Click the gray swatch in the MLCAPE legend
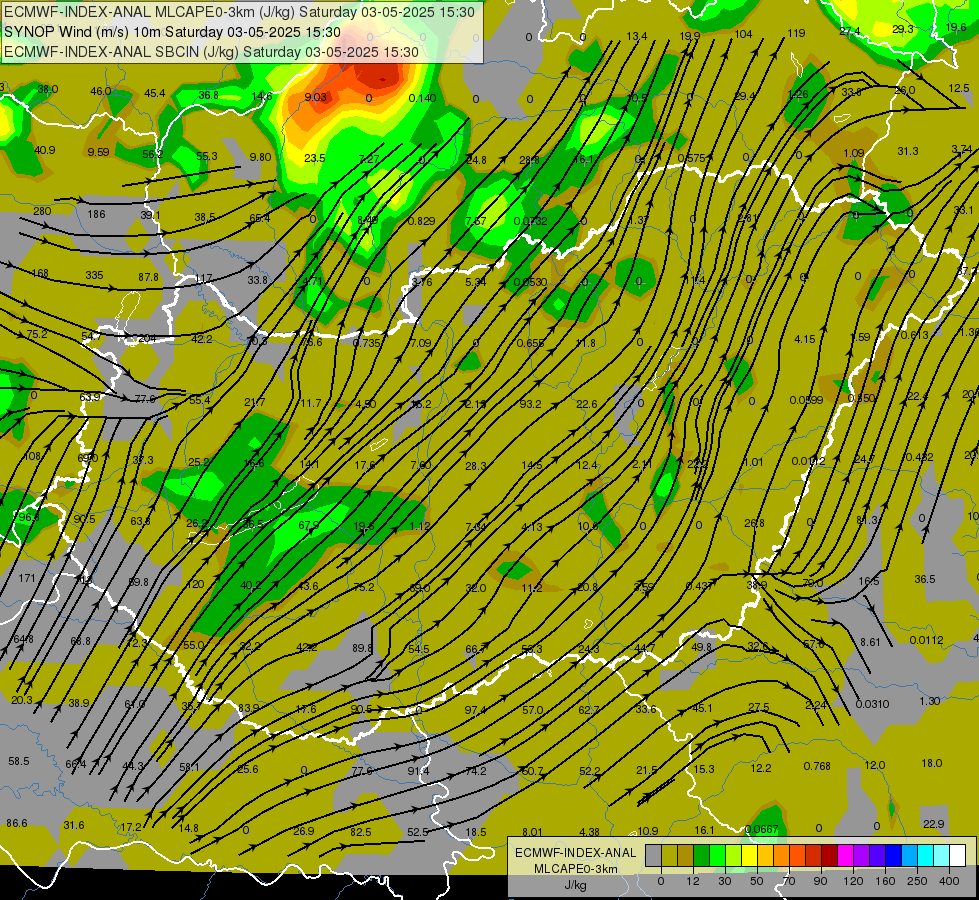Image resolution: width=979 pixels, height=900 pixels. [654, 855]
